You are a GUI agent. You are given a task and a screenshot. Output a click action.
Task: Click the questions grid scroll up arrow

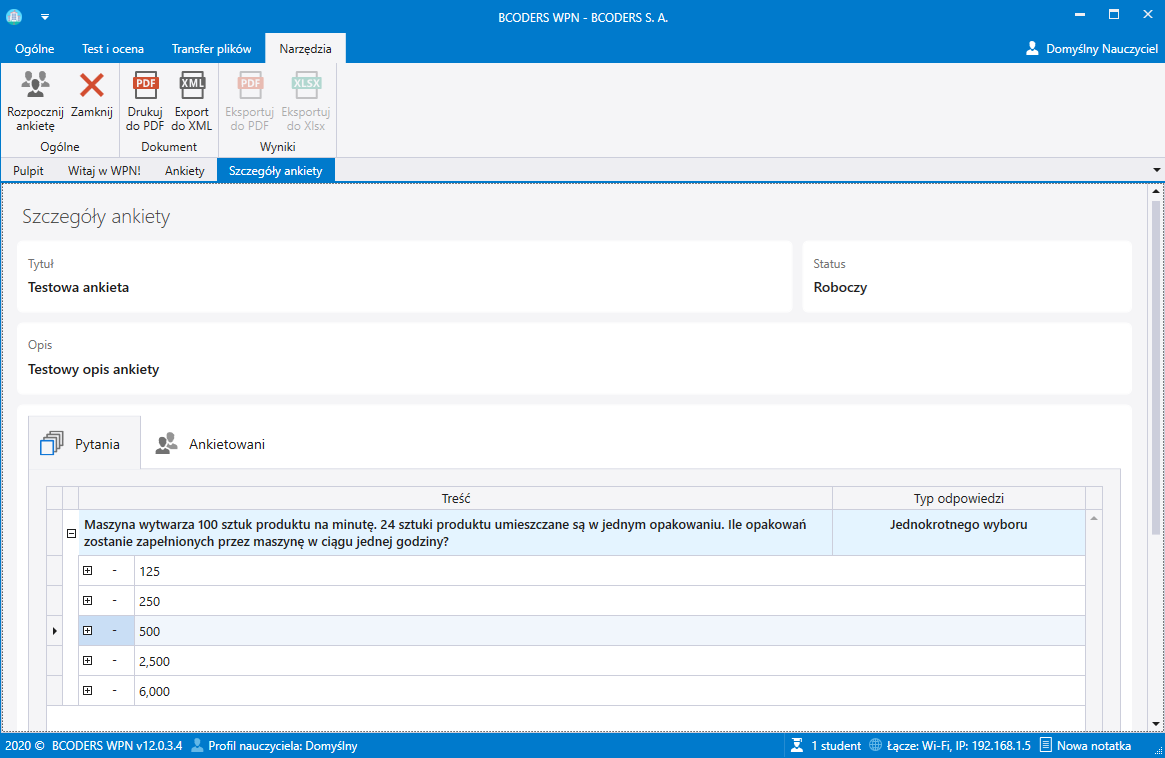tap(1094, 518)
